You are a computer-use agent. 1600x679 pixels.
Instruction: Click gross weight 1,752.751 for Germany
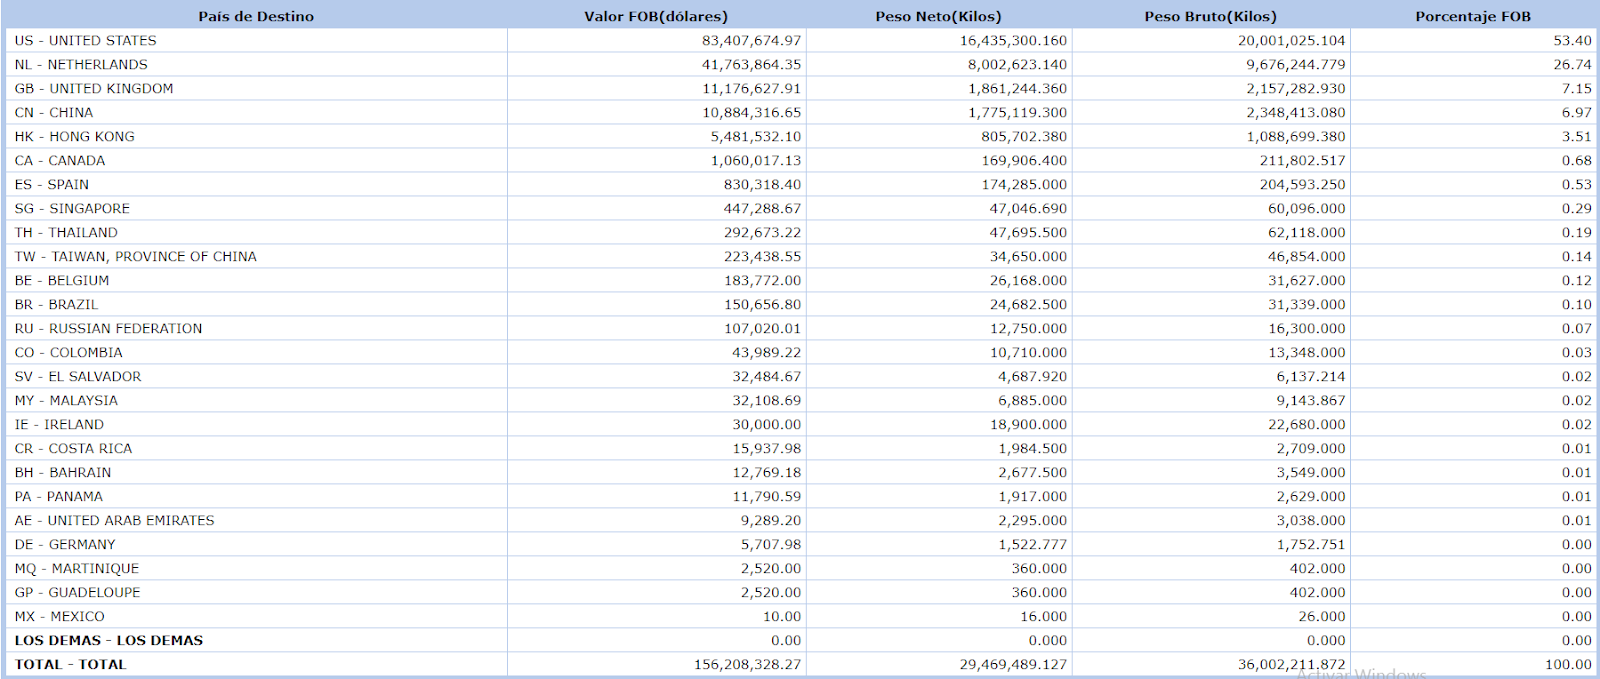pos(1310,544)
